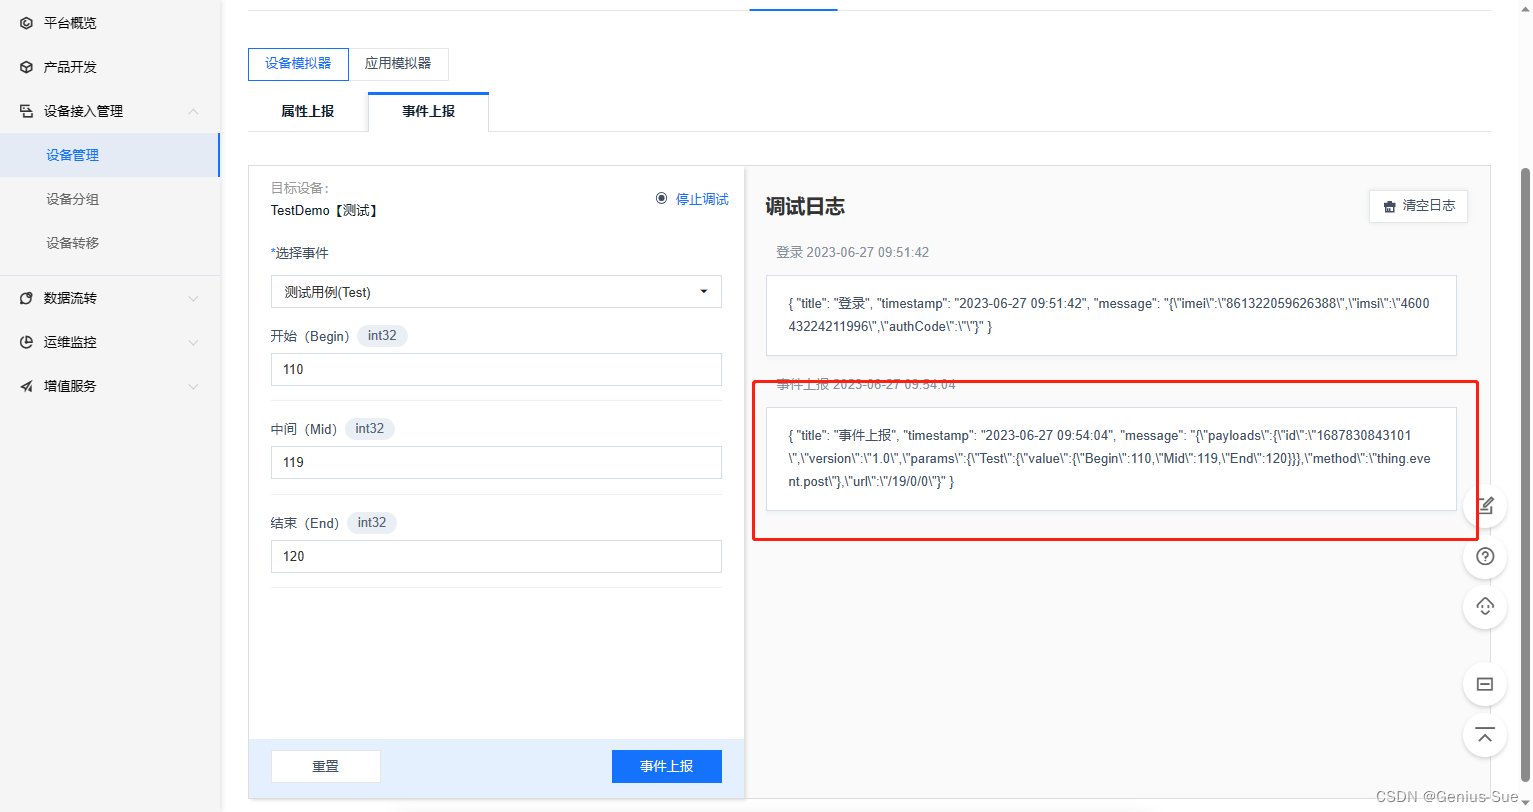1533x812 pixels.
Task: Click the 清空日志 button
Action: 1418,206
